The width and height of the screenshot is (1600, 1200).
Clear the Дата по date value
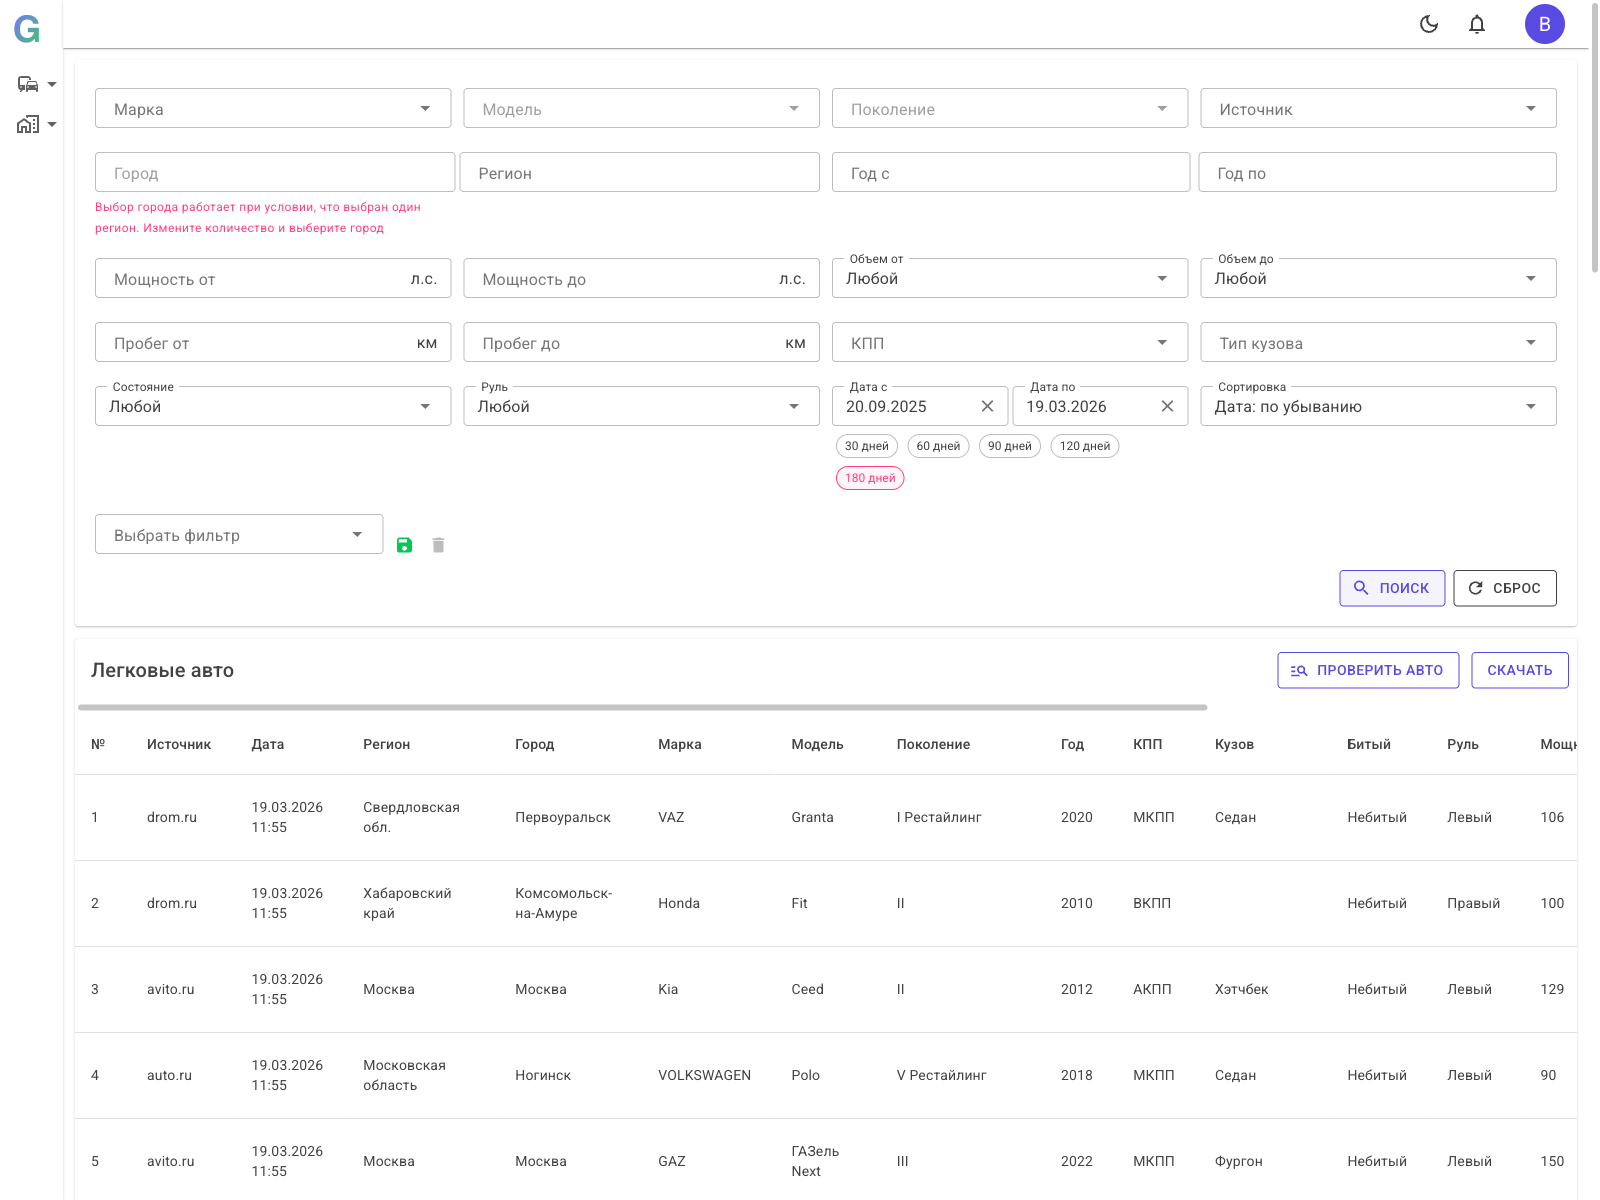tap(1167, 406)
